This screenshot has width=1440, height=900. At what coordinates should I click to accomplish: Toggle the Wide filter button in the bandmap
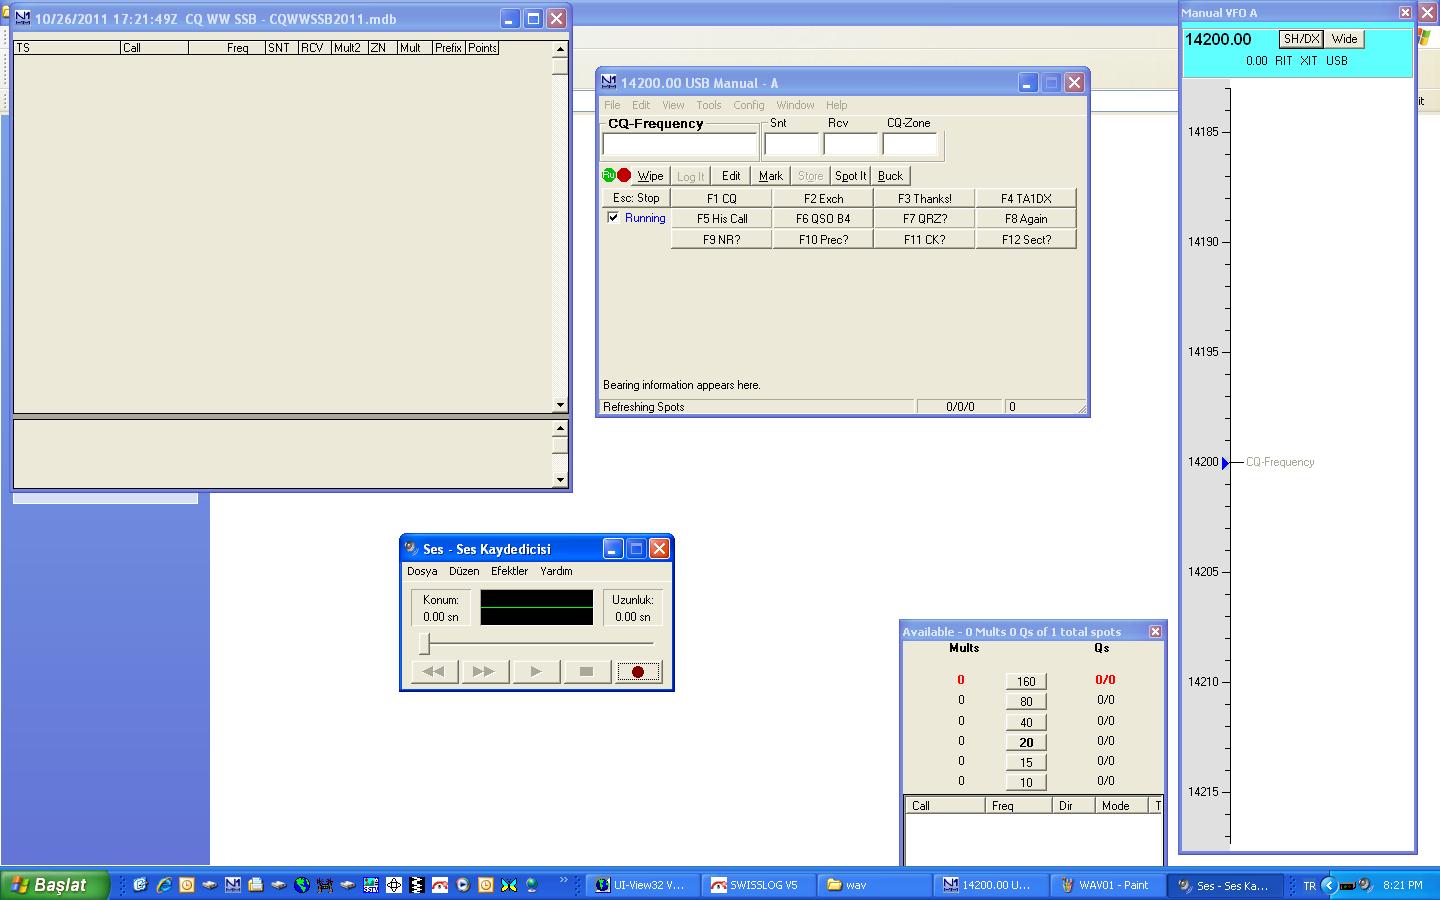tap(1344, 39)
